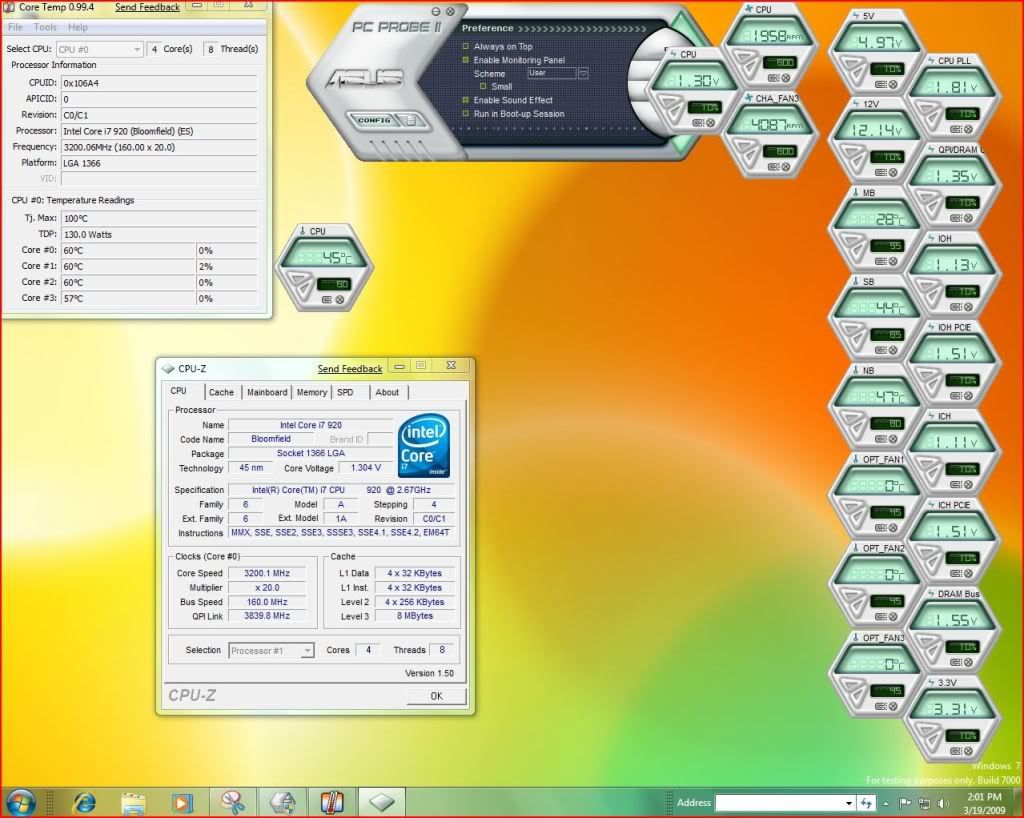Image resolution: width=1024 pixels, height=818 pixels.
Task: Open the File menu in Core Temp
Action: pos(15,27)
